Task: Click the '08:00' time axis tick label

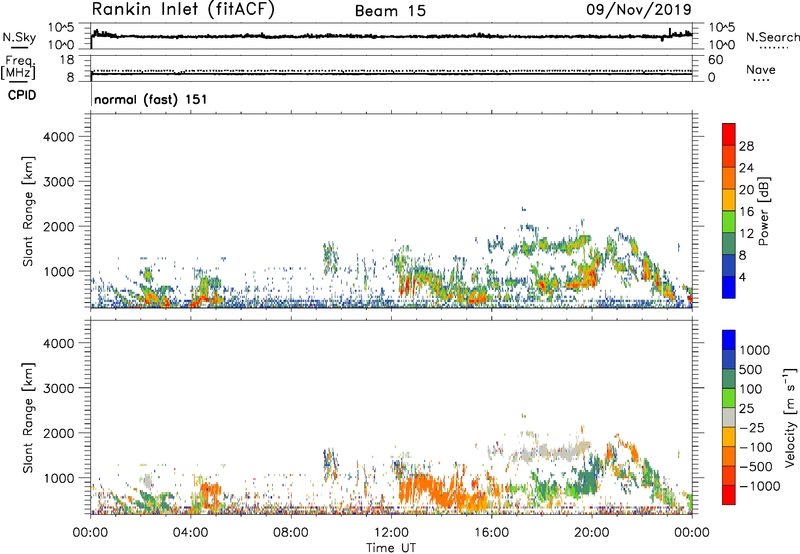Action: click(x=291, y=533)
